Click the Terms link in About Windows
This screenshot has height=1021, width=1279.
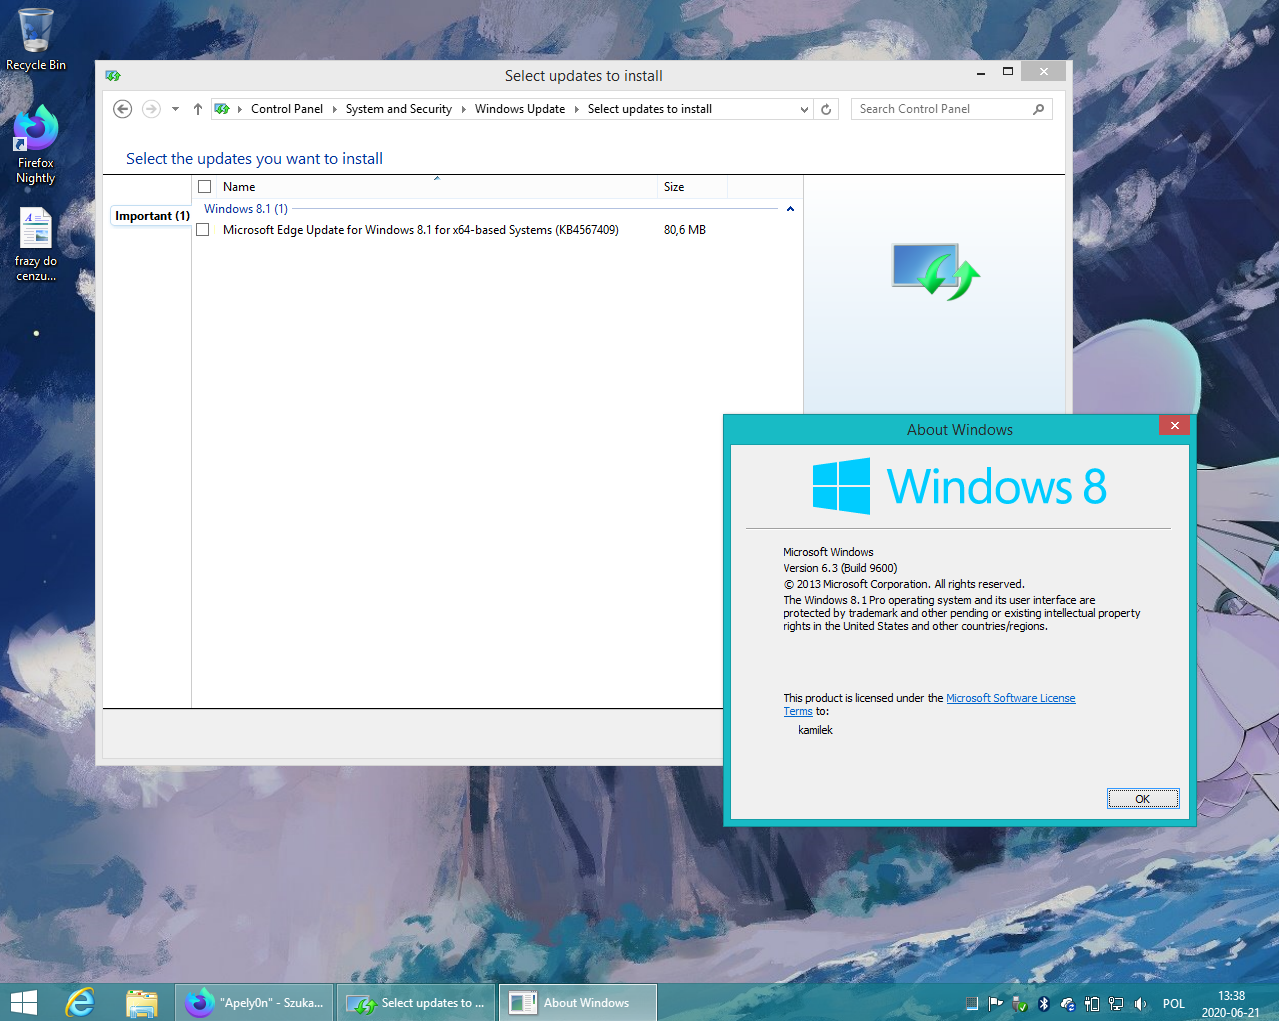tap(798, 711)
